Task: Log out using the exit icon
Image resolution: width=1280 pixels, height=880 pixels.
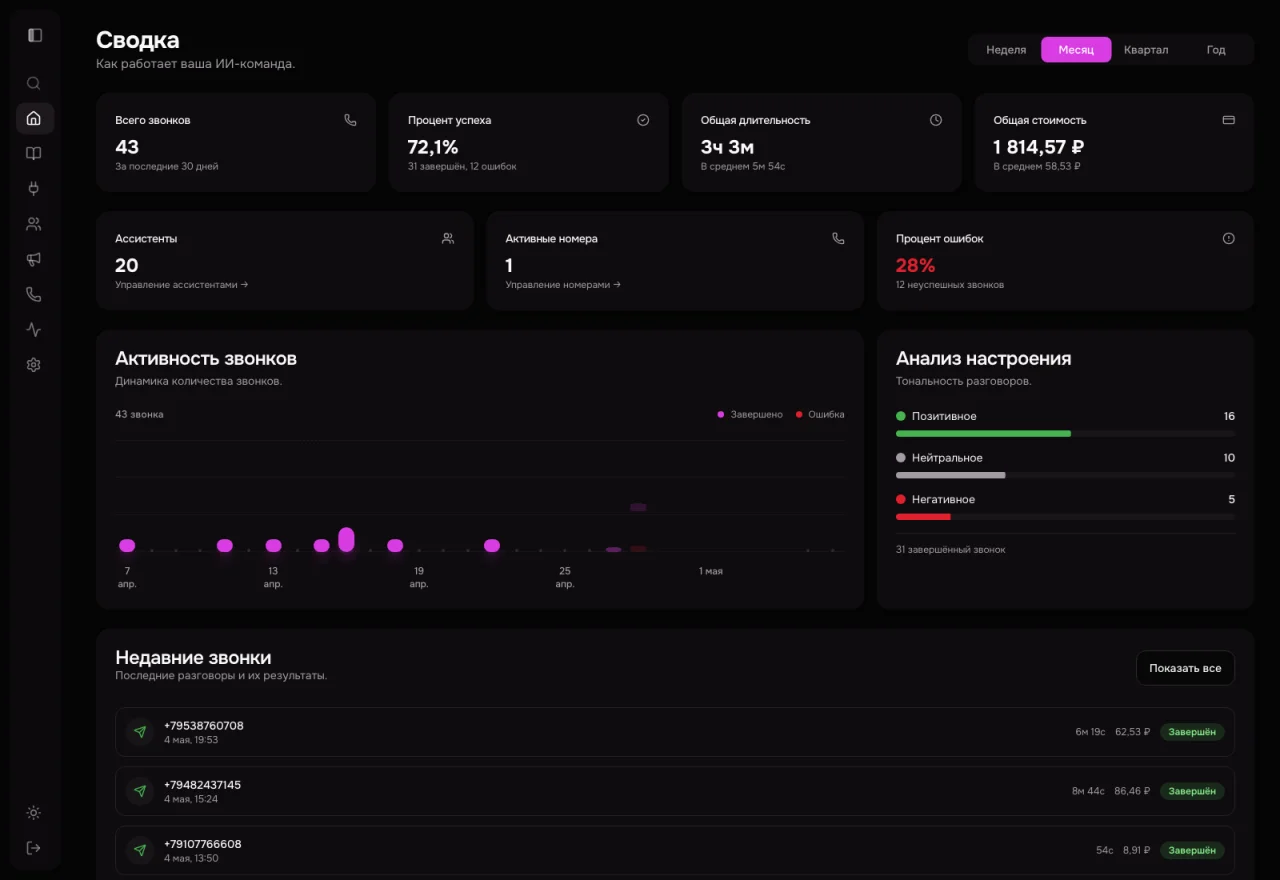Action: 34,848
